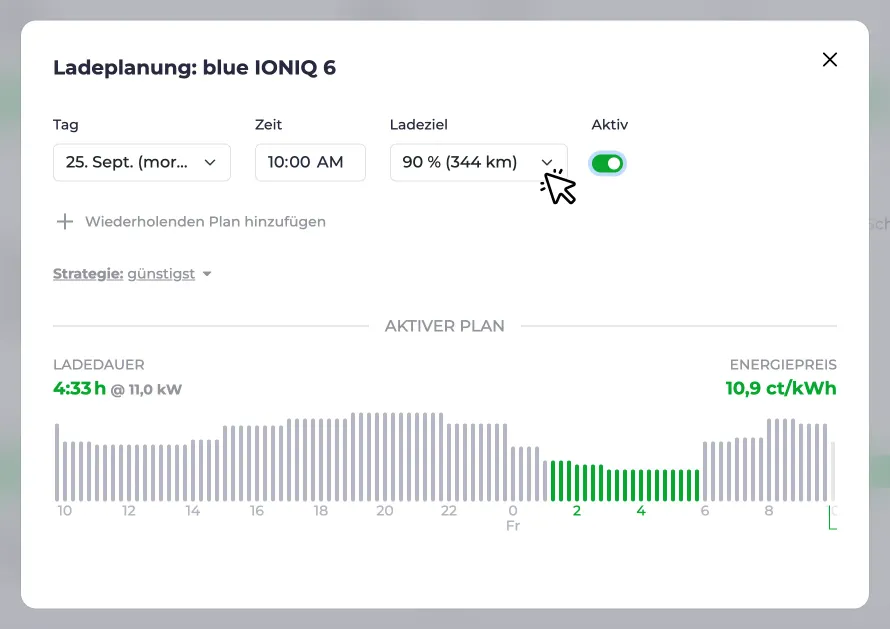
Task: Click the Tag field label
Action: point(66,124)
